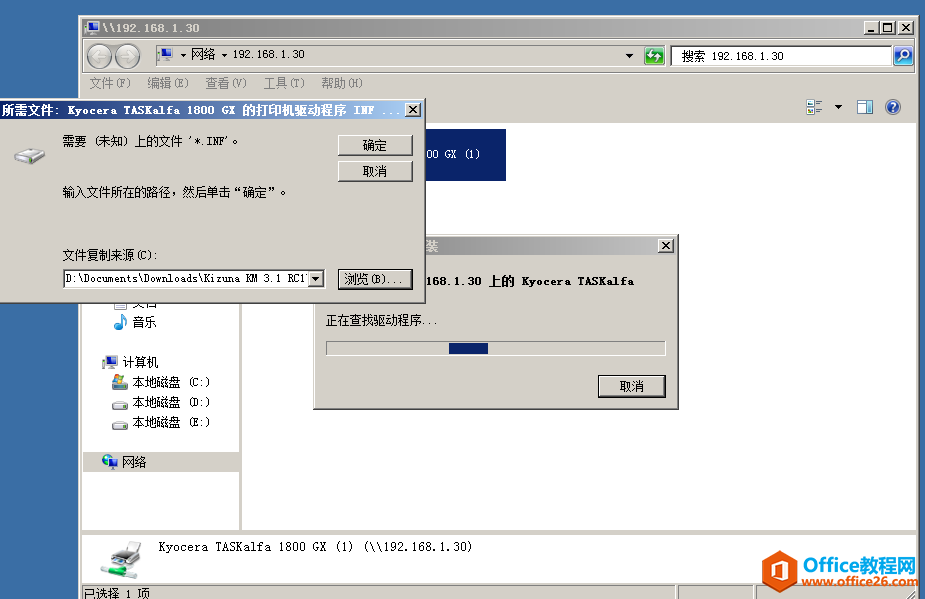Click the 搜索 192.168.1.30 search box

781,56
